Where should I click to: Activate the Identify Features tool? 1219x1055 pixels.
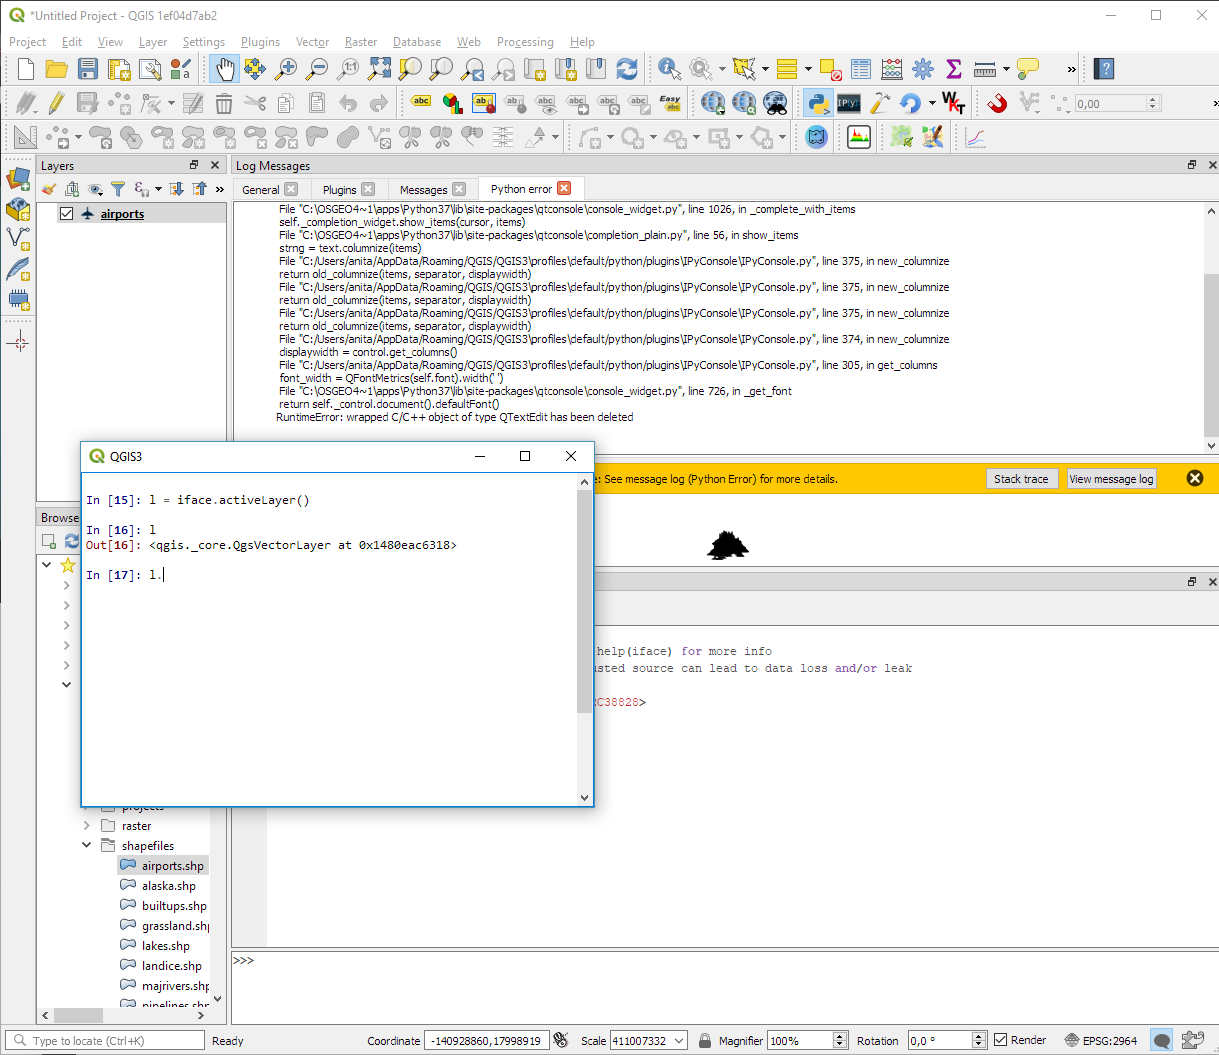pos(669,69)
